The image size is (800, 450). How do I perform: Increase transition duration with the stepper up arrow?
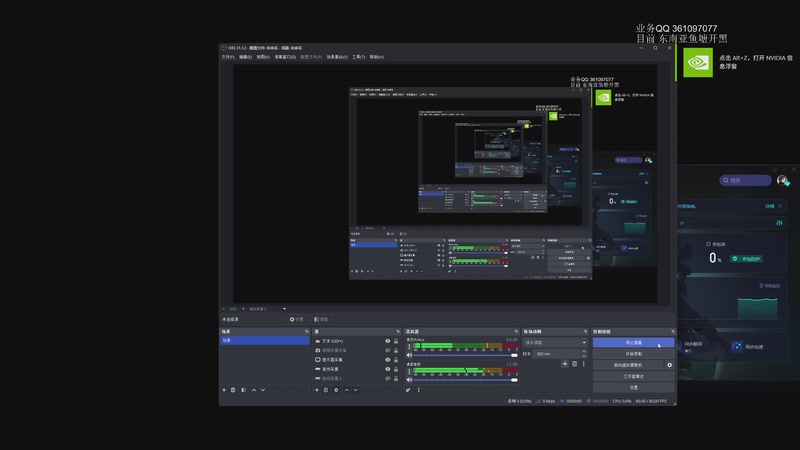[584, 352]
